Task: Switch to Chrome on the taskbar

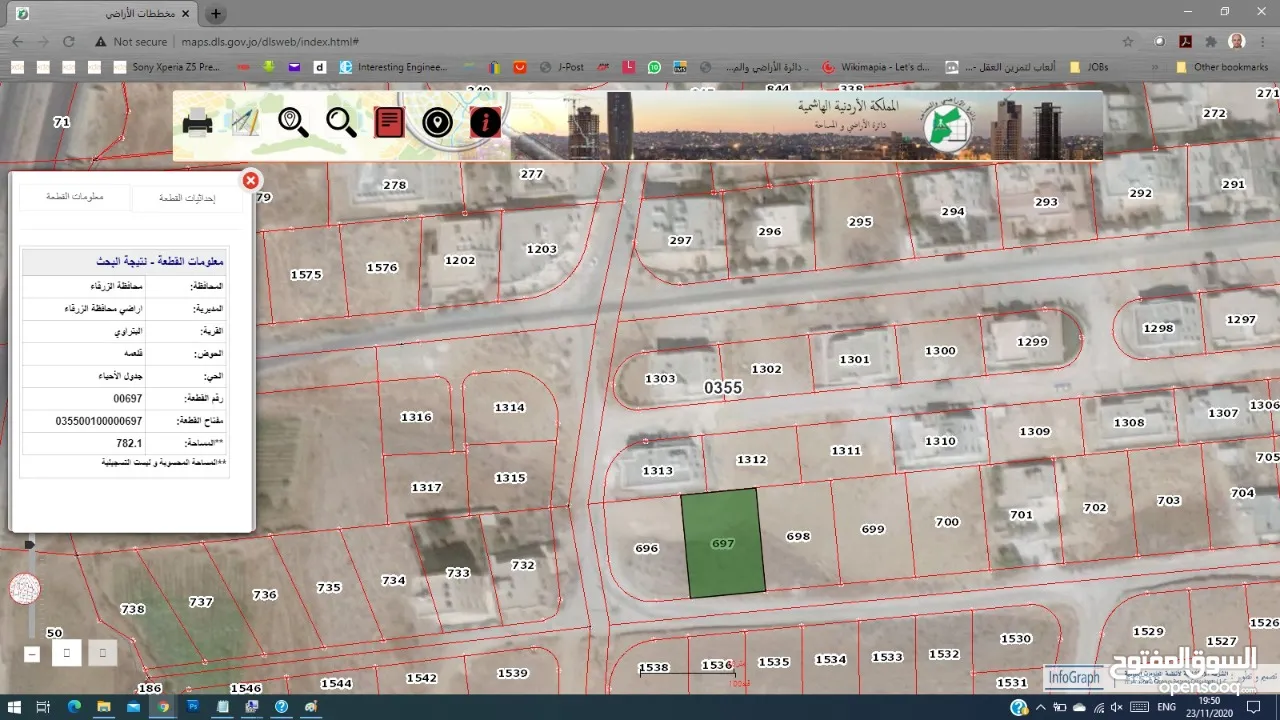Action: (x=163, y=707)
